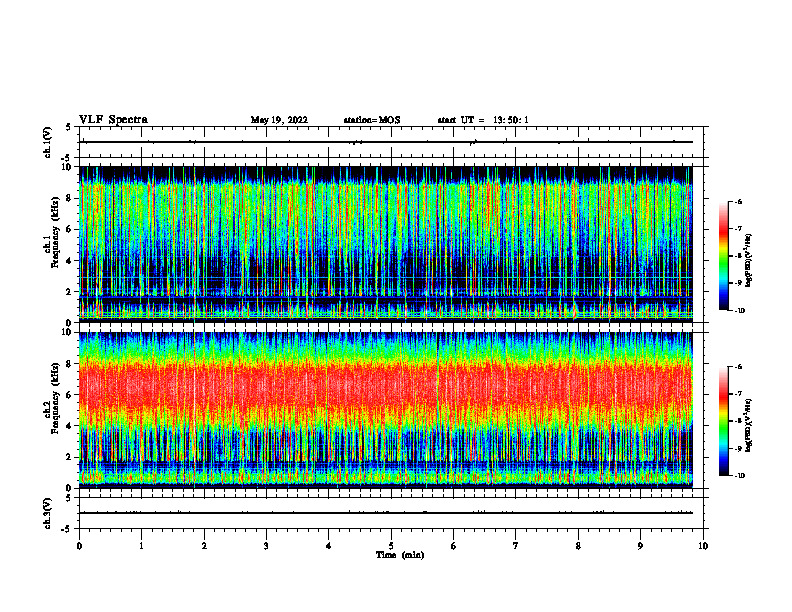Click the "ch.1(V)" axis label
This screenshot has height=612, width=792.
pos(48,142)
